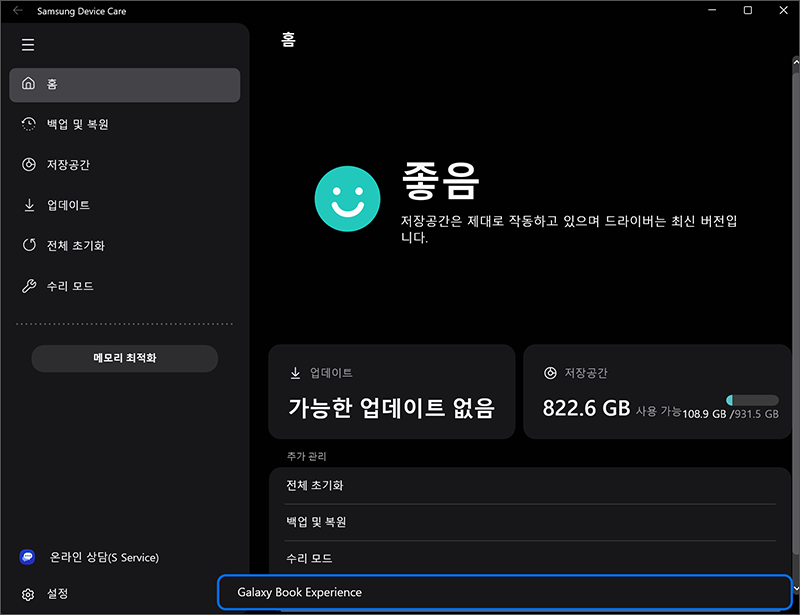
Task: Click the Galaxy Book Experience bar
Action: pyautogui.click(x=500, y=592)
